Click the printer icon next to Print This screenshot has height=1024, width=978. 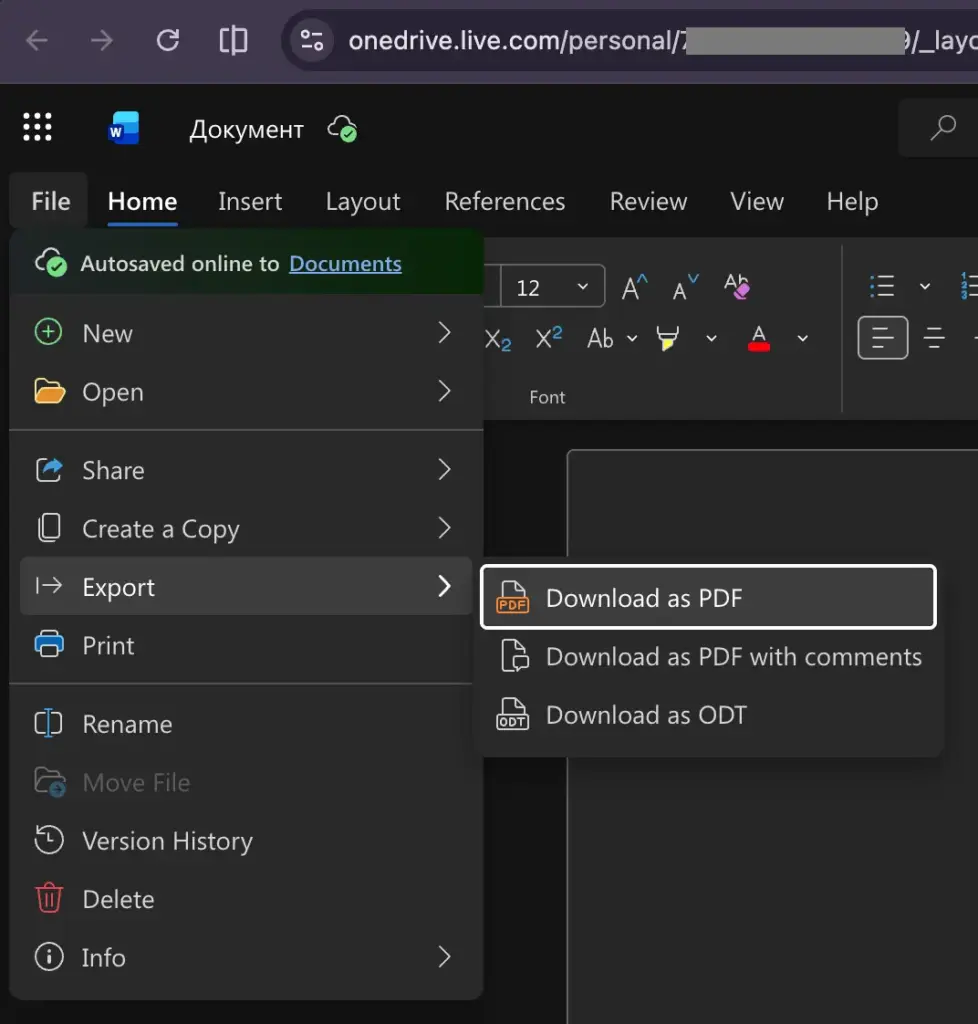pyautogui.click(x=49, y=644)
